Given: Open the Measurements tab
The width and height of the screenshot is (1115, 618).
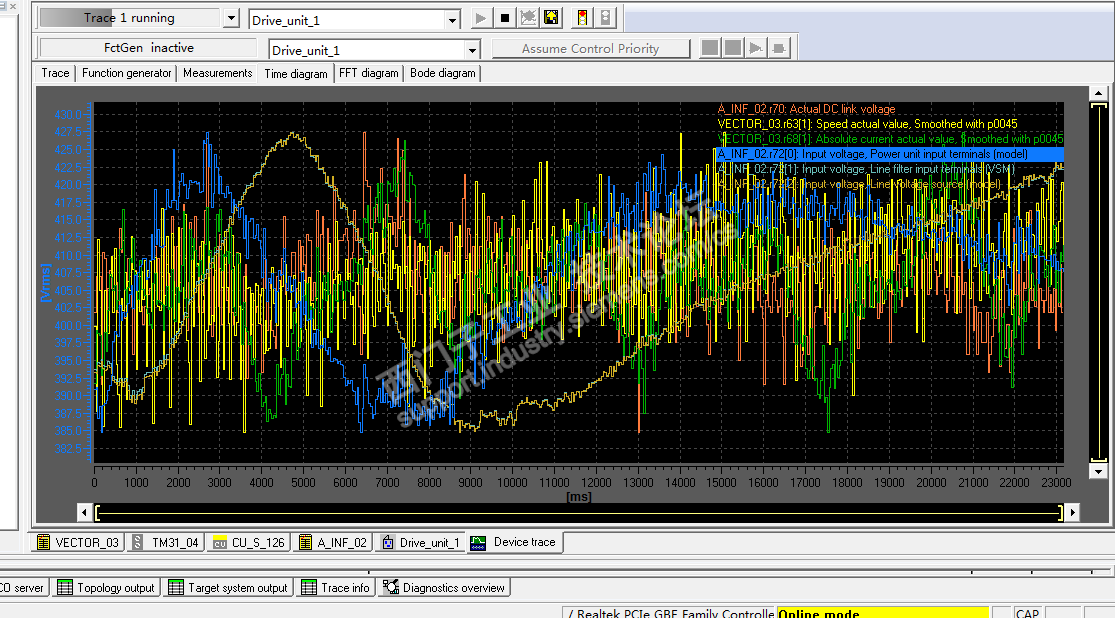Looking at the screenshot, I should pyautogui.click(x=217, y=73).
